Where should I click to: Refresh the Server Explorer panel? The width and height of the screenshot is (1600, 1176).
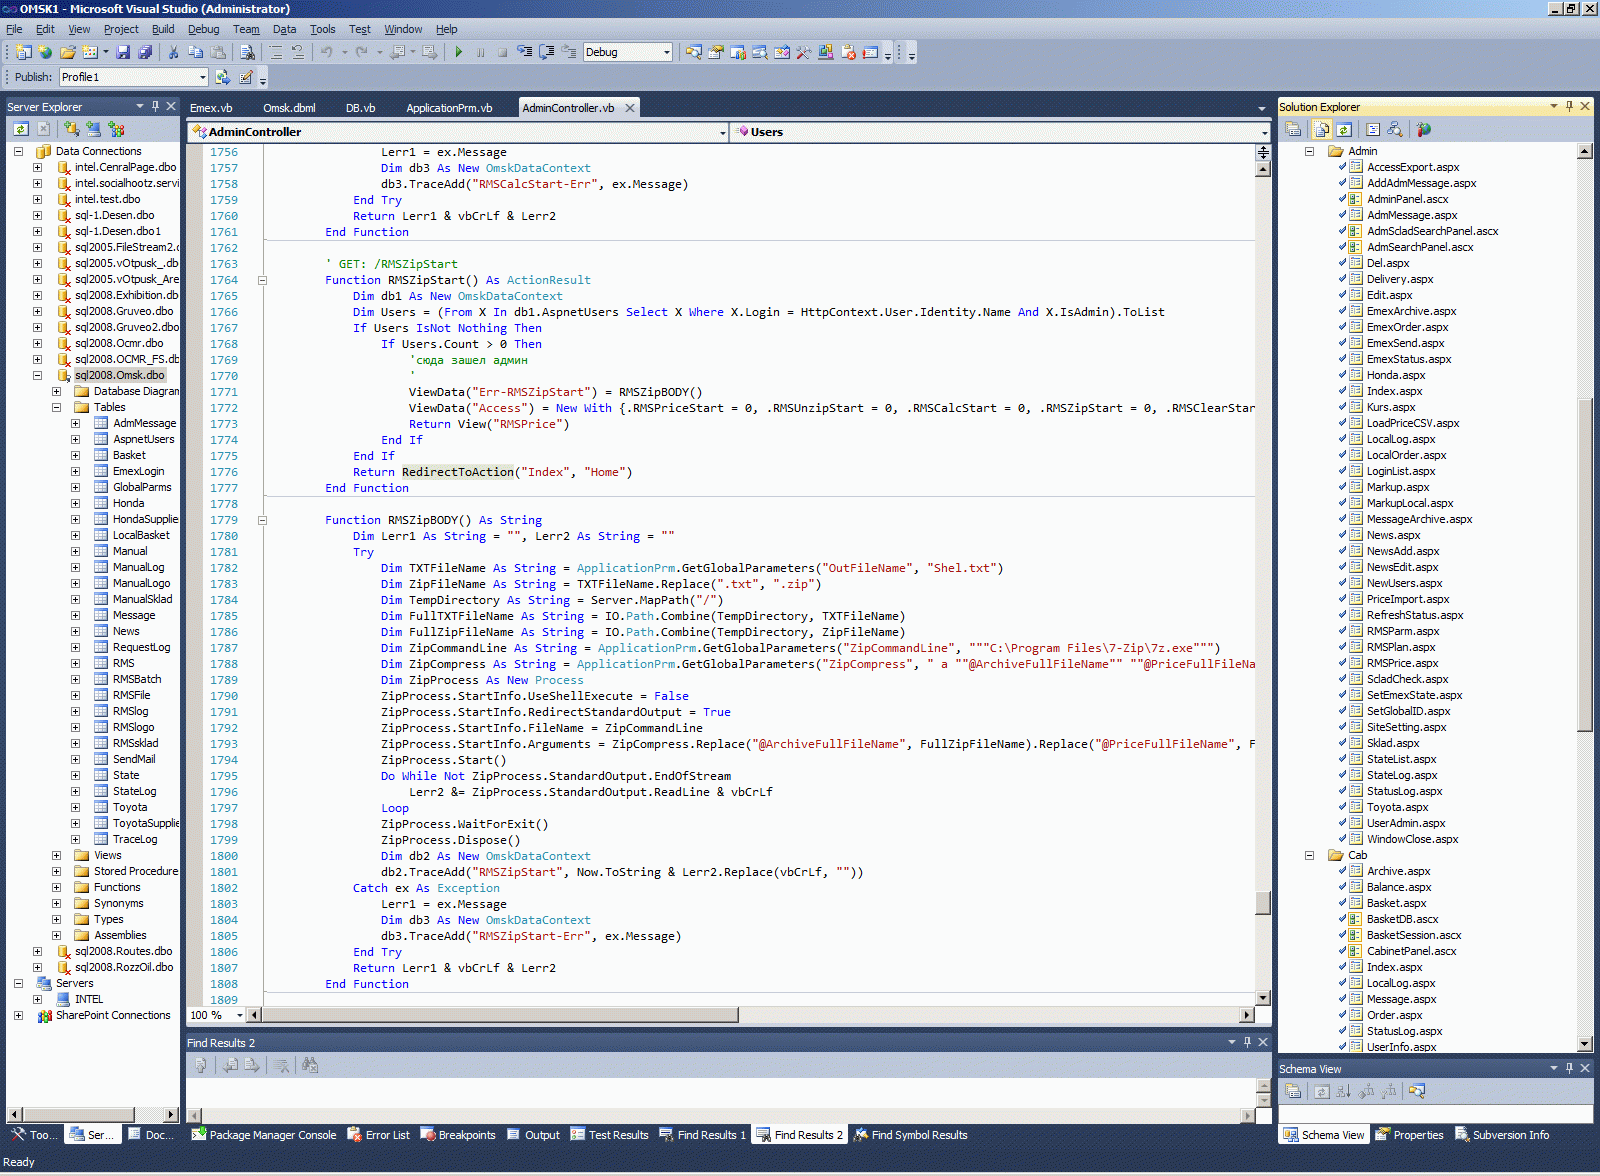tap(21, 129)
